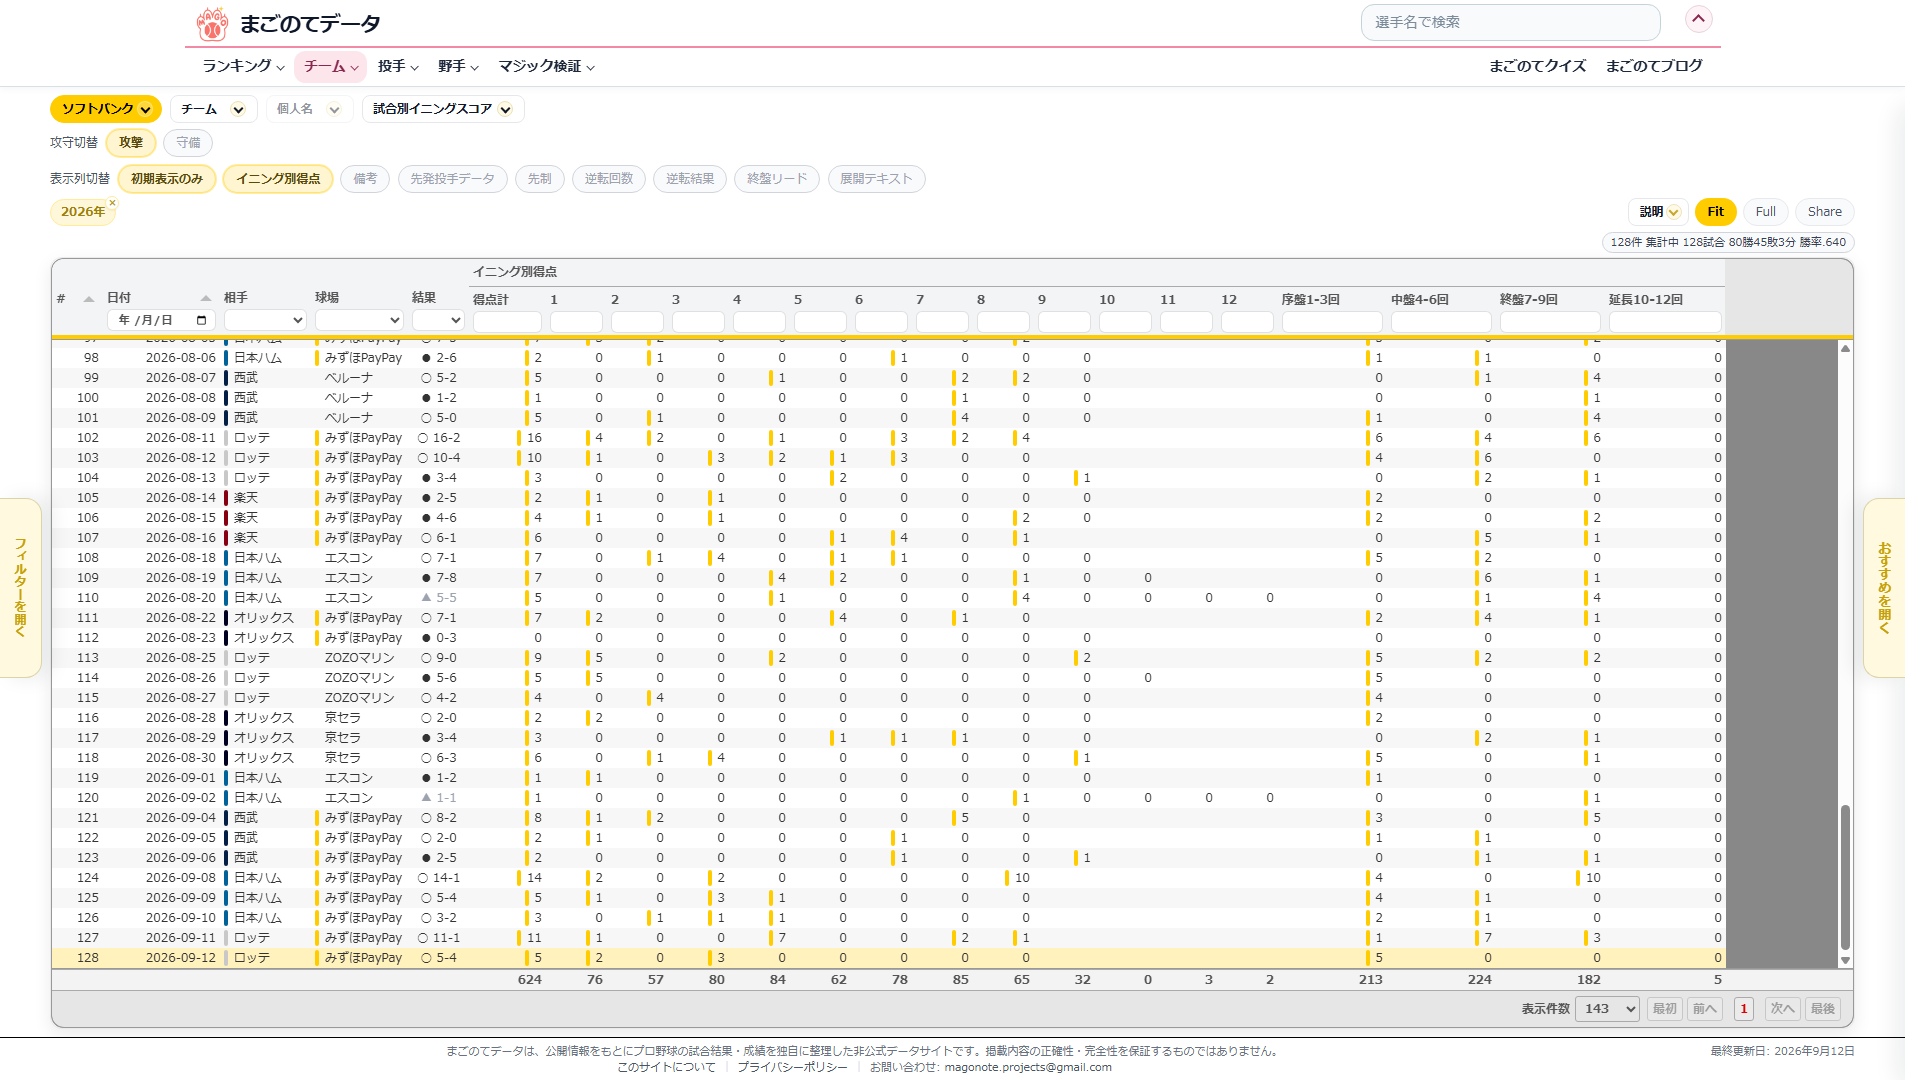
Task: Toggle the イニング別得点 column chip
Action: point(278,179)
